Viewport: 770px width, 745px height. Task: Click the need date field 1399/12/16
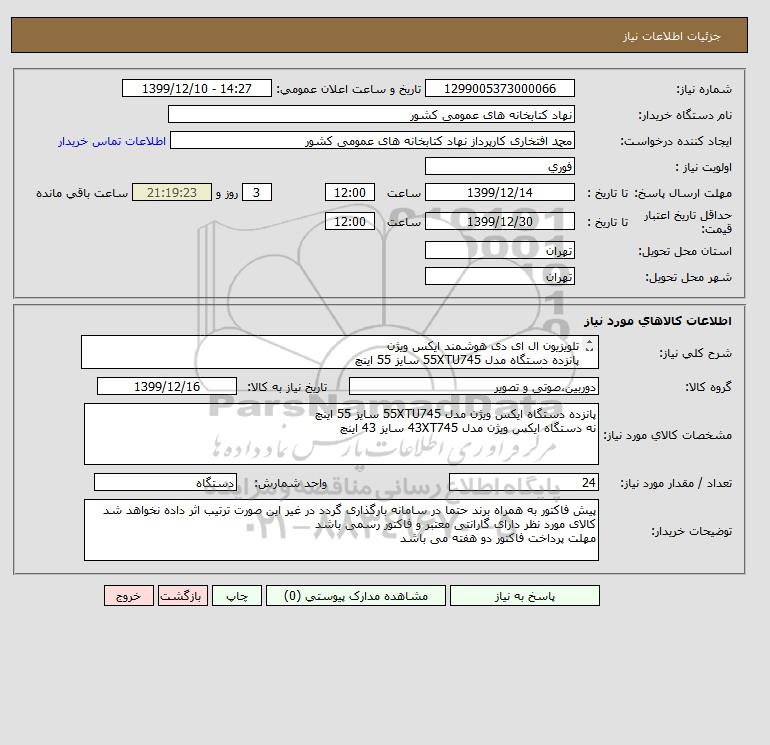(x=167, y=386)
